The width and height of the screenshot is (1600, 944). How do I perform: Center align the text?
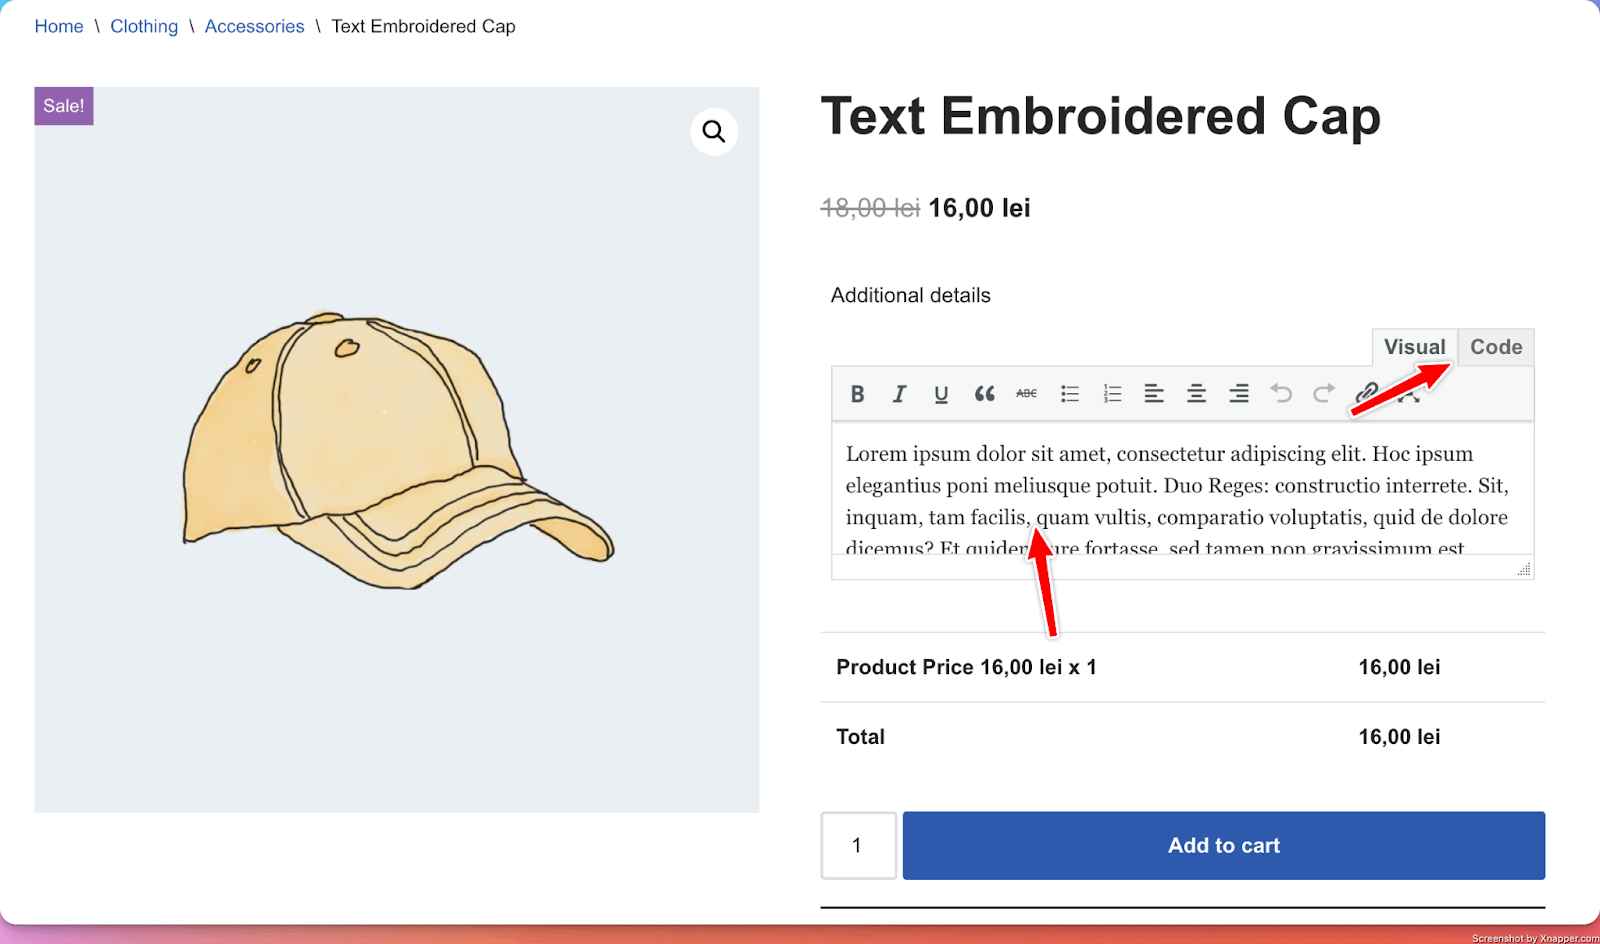pos(1196,394)
